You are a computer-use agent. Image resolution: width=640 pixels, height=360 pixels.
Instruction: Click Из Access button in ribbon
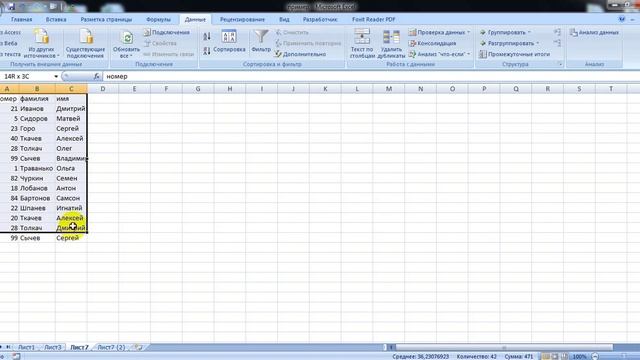10,32
